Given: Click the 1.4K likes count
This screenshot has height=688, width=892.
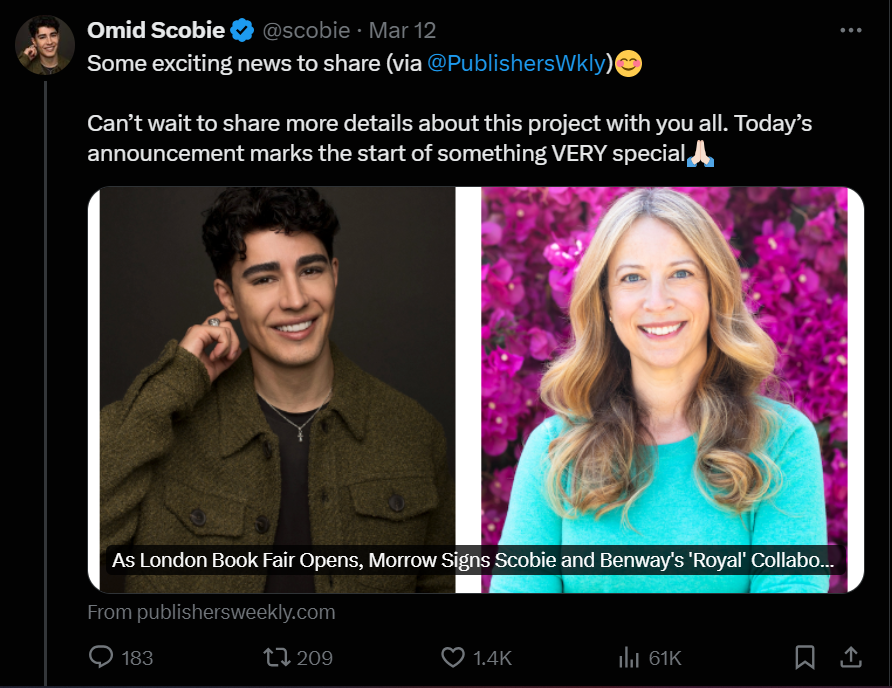Looking at the screenshot, I should 492,657.
